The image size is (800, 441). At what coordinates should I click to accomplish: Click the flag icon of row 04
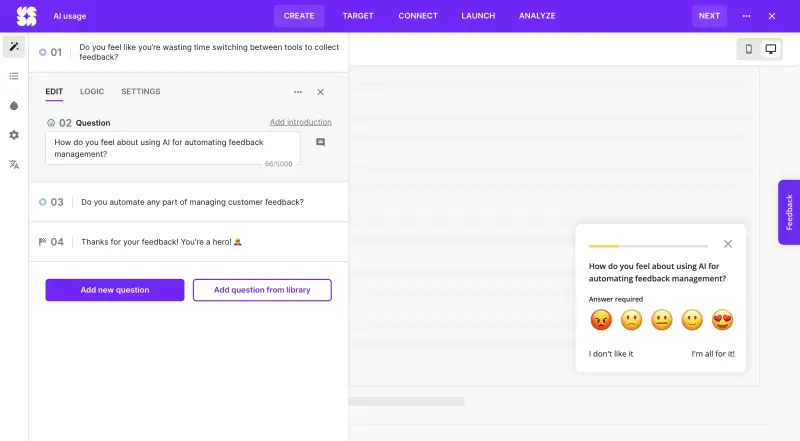43,241
